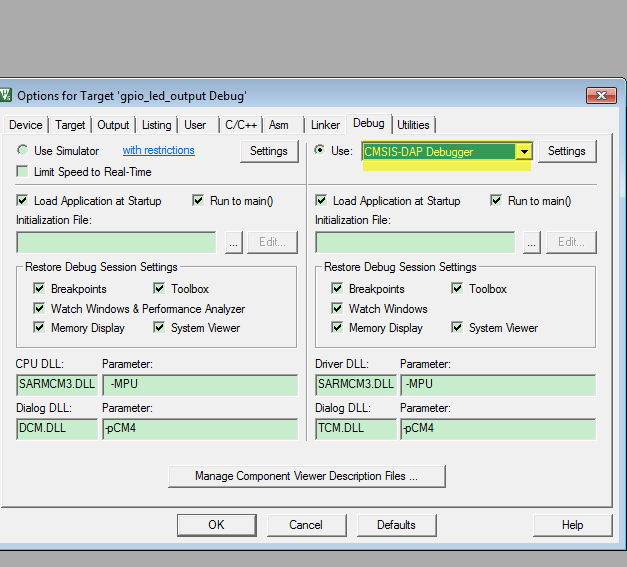Screen dimensions: 627x567
Task: Open the Asm tab
Action: point(279,125)
